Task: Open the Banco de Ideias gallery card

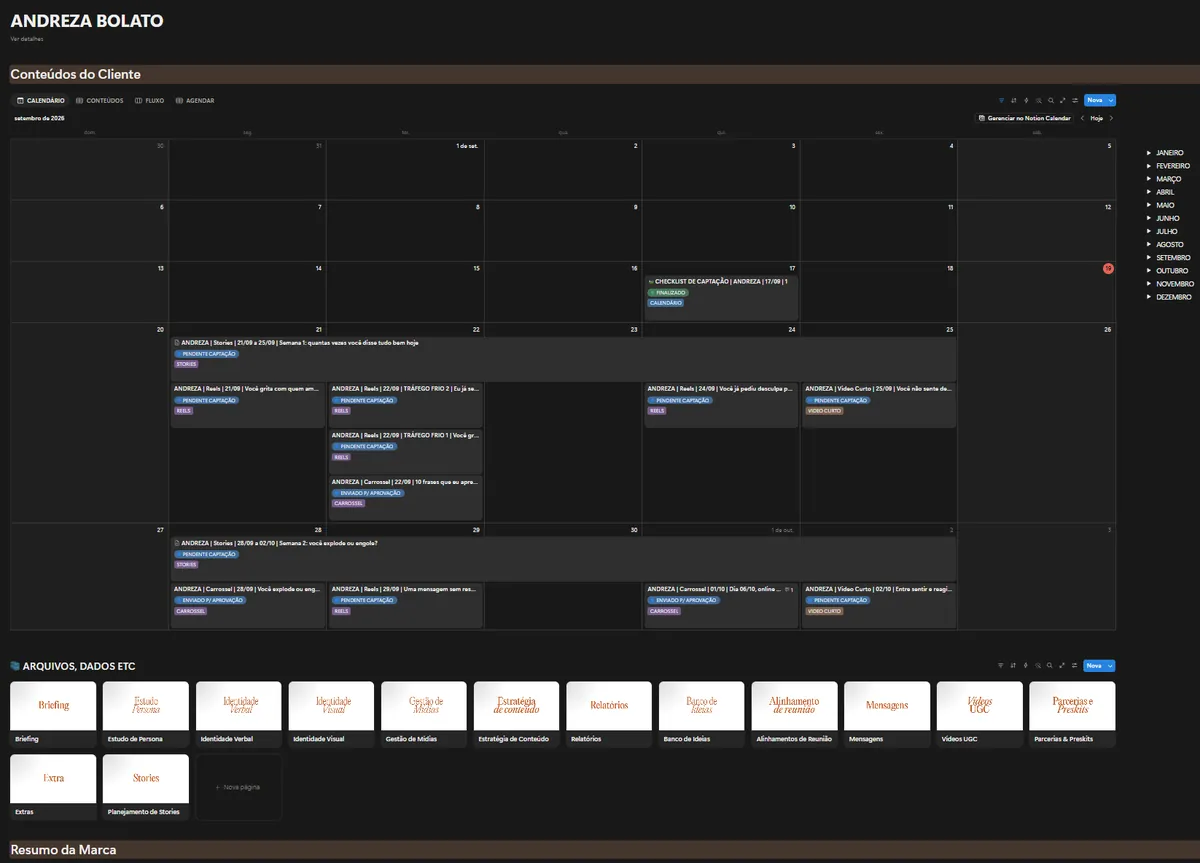Action: [x=702, y=714]
